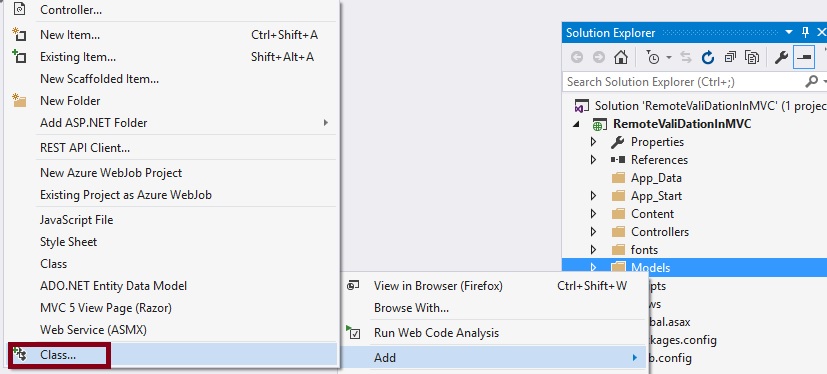Expand the App_Start folder
Image resolution: width=827 pixels, height=374 pixels.
pyautogui.click(x=593, y=196)
